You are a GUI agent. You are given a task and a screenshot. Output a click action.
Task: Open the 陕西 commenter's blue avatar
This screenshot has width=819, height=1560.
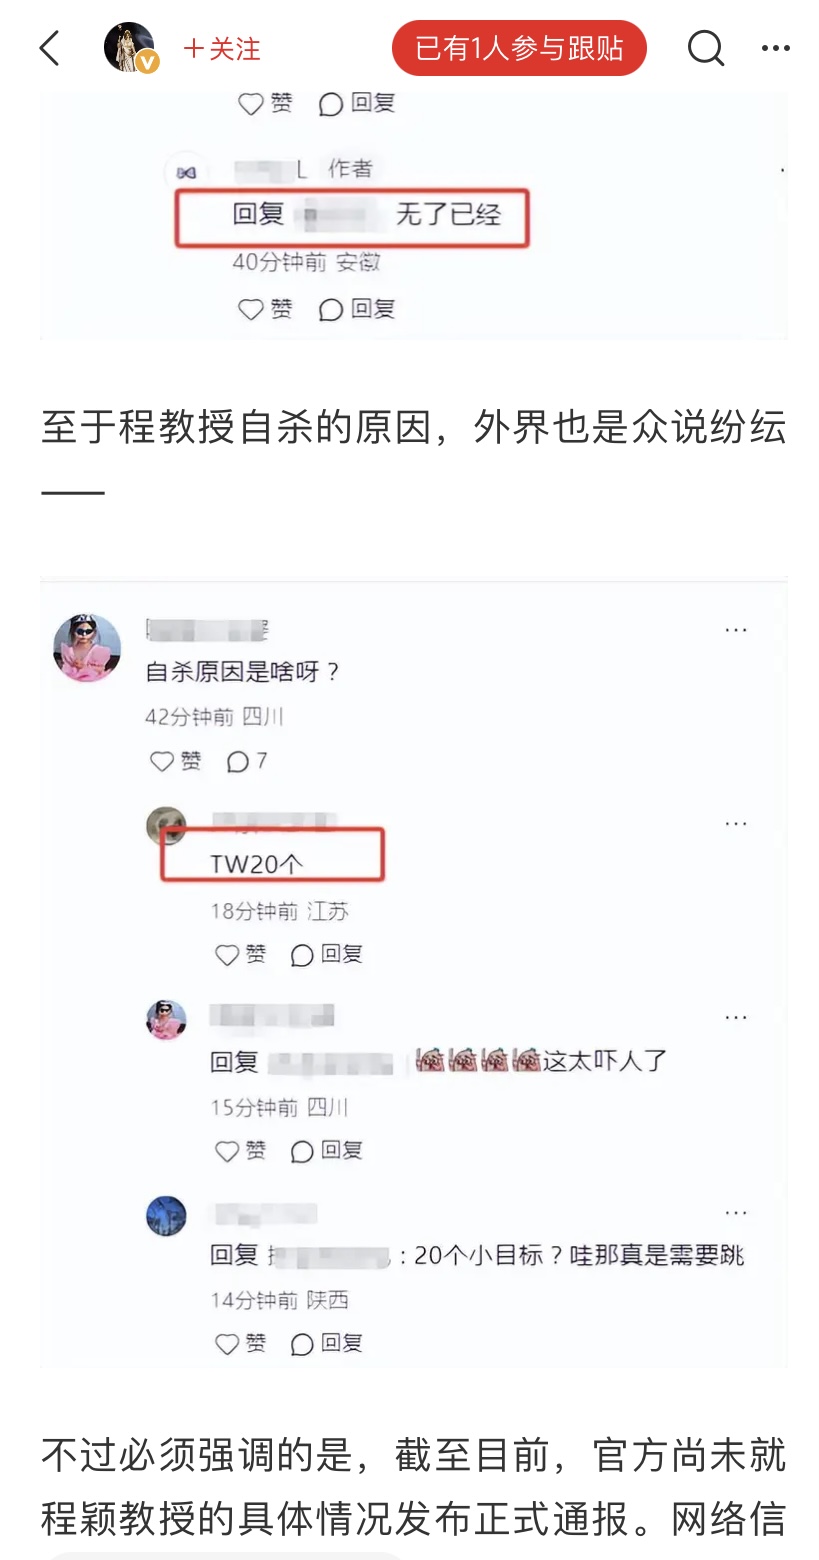point(166,1216)
